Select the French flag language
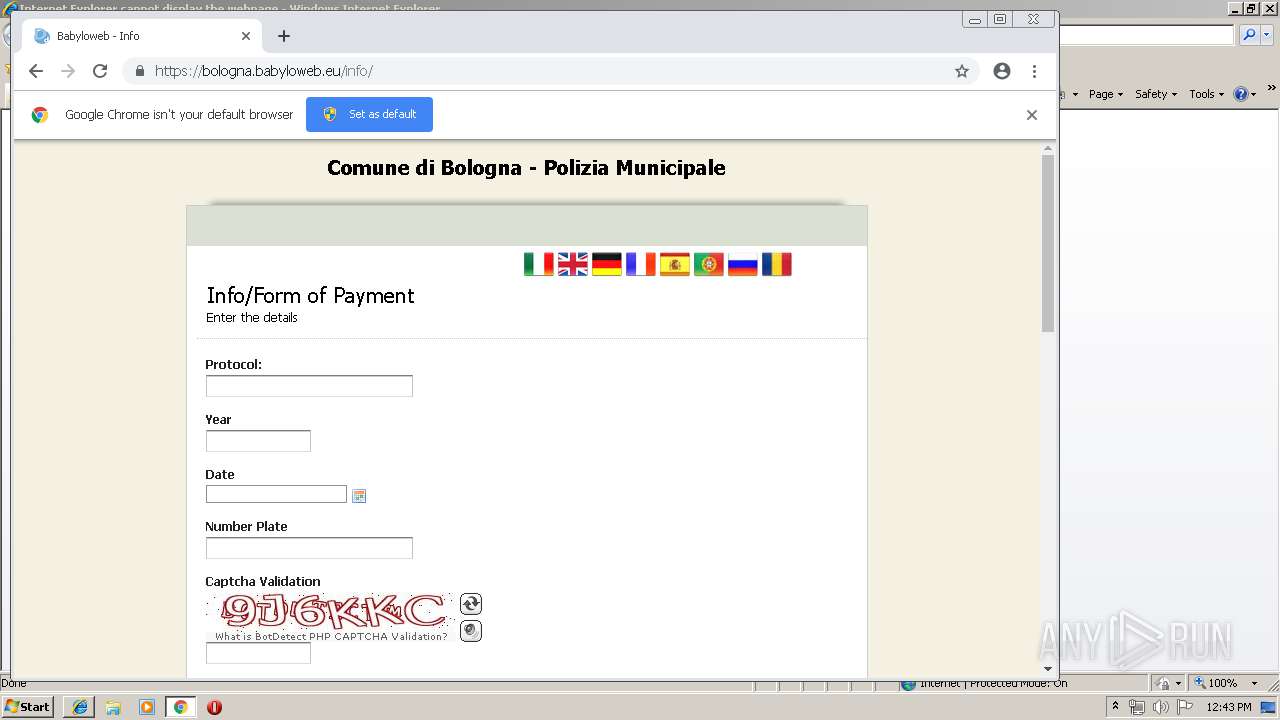Viewport: 1280px width, 720px height. [640, 264]
